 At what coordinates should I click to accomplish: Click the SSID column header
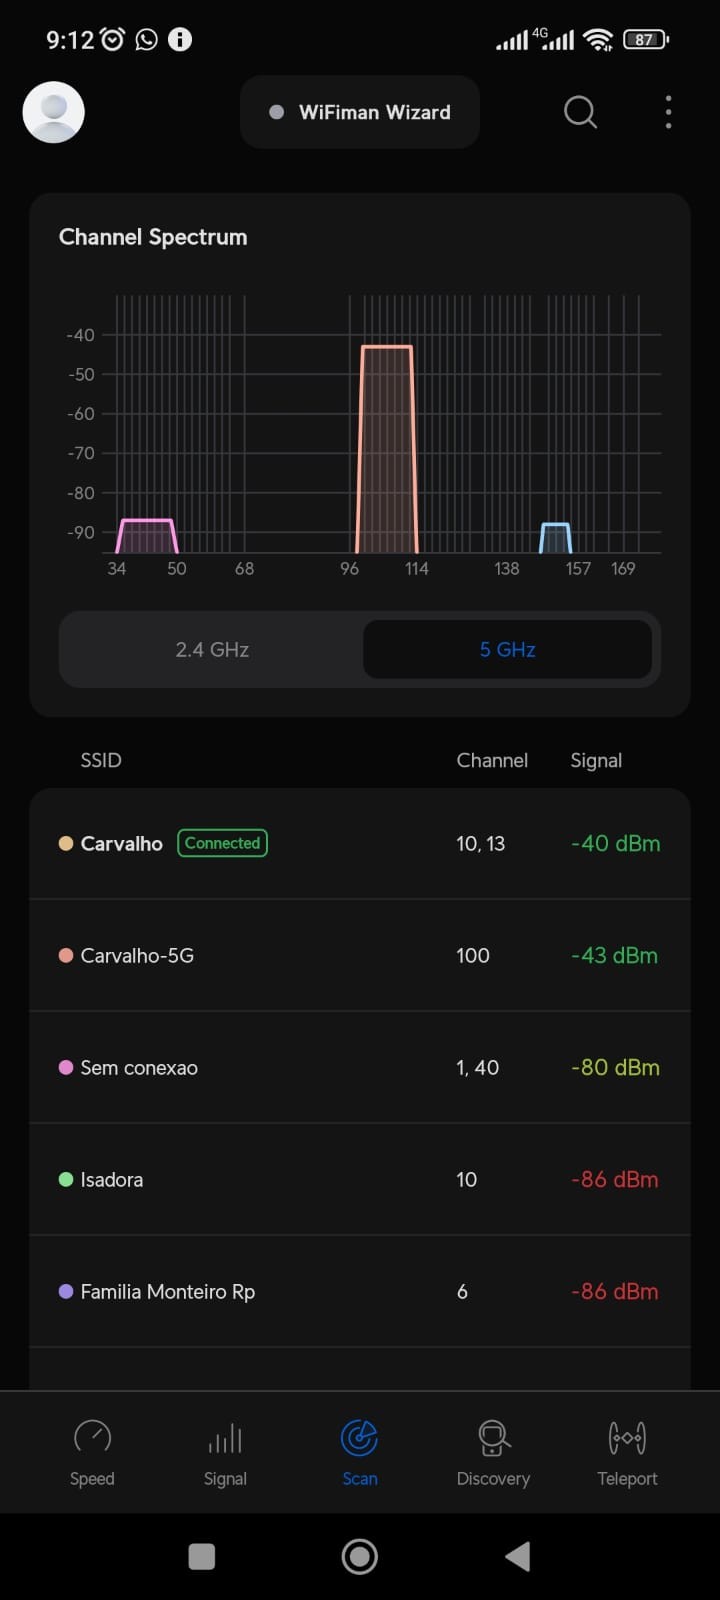click(x=101, y=760)
